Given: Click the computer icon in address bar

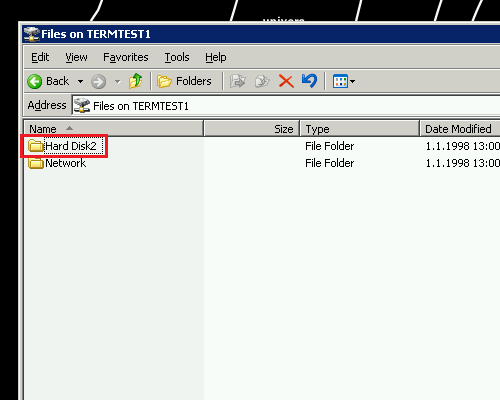Looking at the screenshot, I should 82,106.
